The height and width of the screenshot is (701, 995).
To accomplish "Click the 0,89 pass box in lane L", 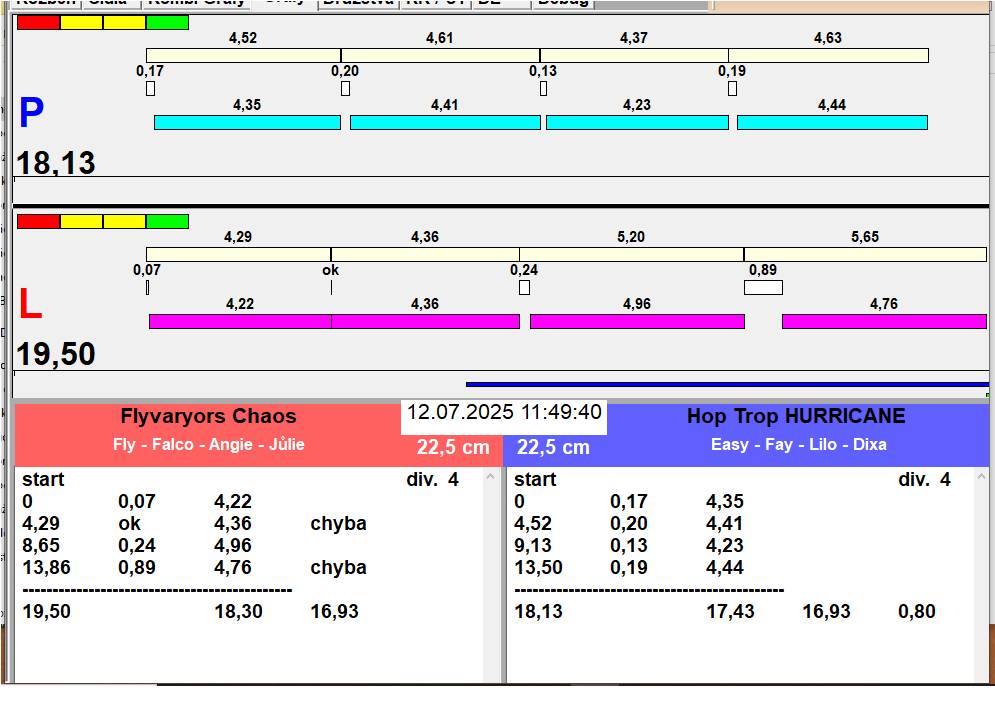I will [x=763, y=288].
